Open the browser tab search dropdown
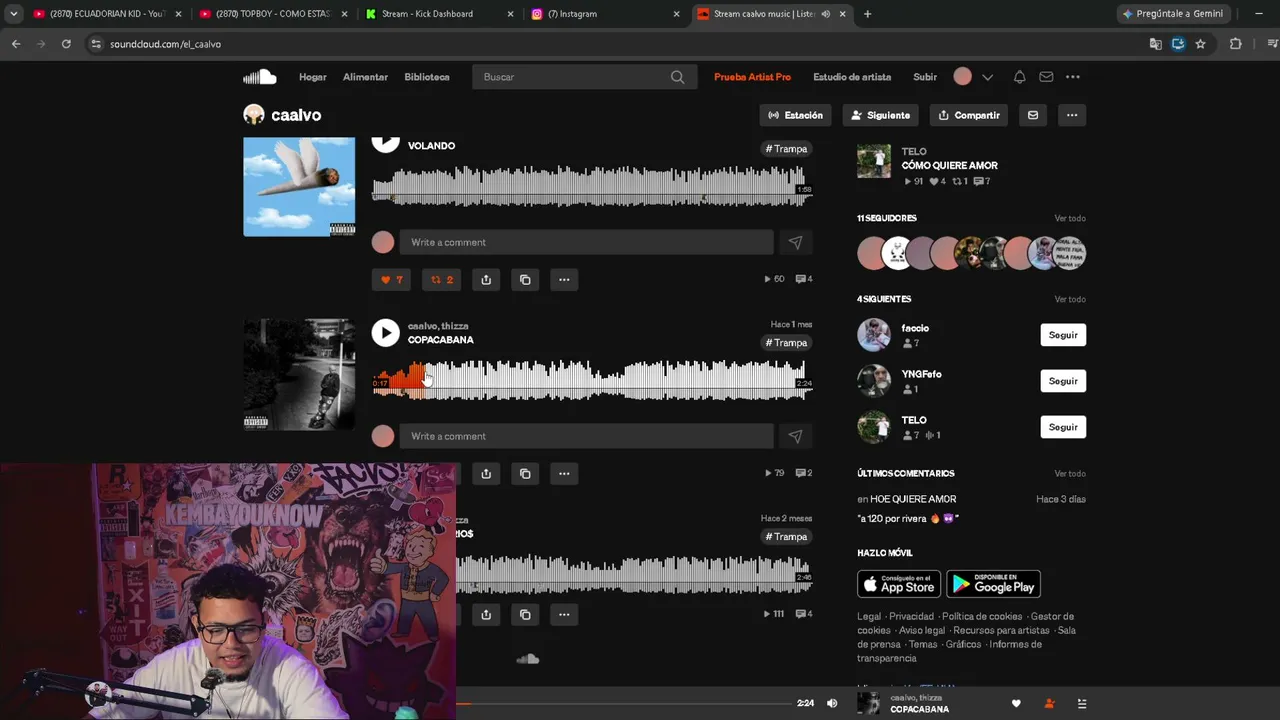The image size is (1280, 720). point(13,14)
